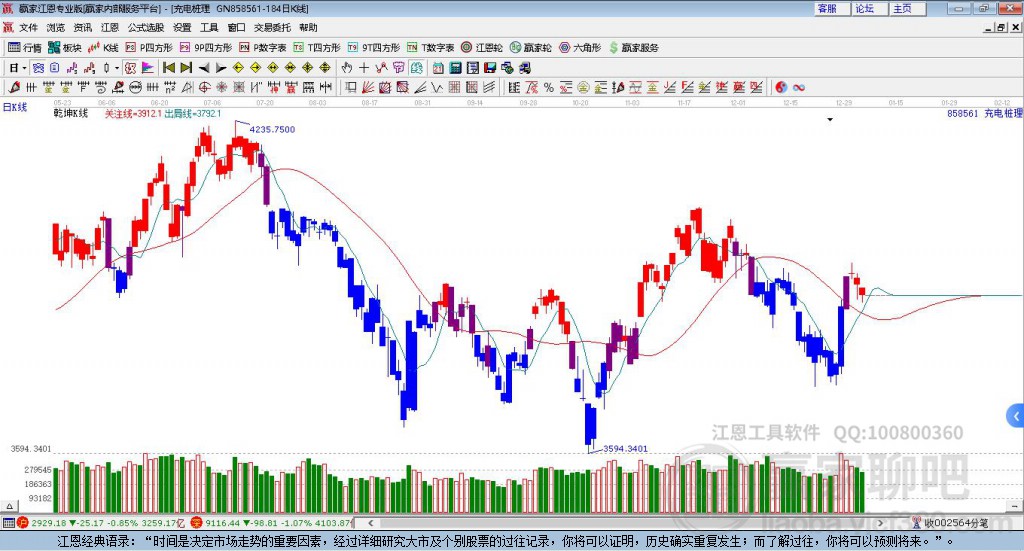Jump to the first bar icon
The width and height of the screenshot is (1024, 551).
(169, 68)
